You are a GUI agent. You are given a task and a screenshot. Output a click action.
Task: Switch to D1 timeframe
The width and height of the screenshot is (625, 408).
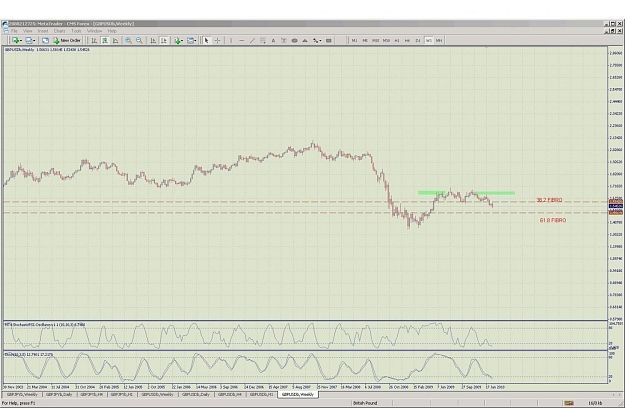coord(418,40)
